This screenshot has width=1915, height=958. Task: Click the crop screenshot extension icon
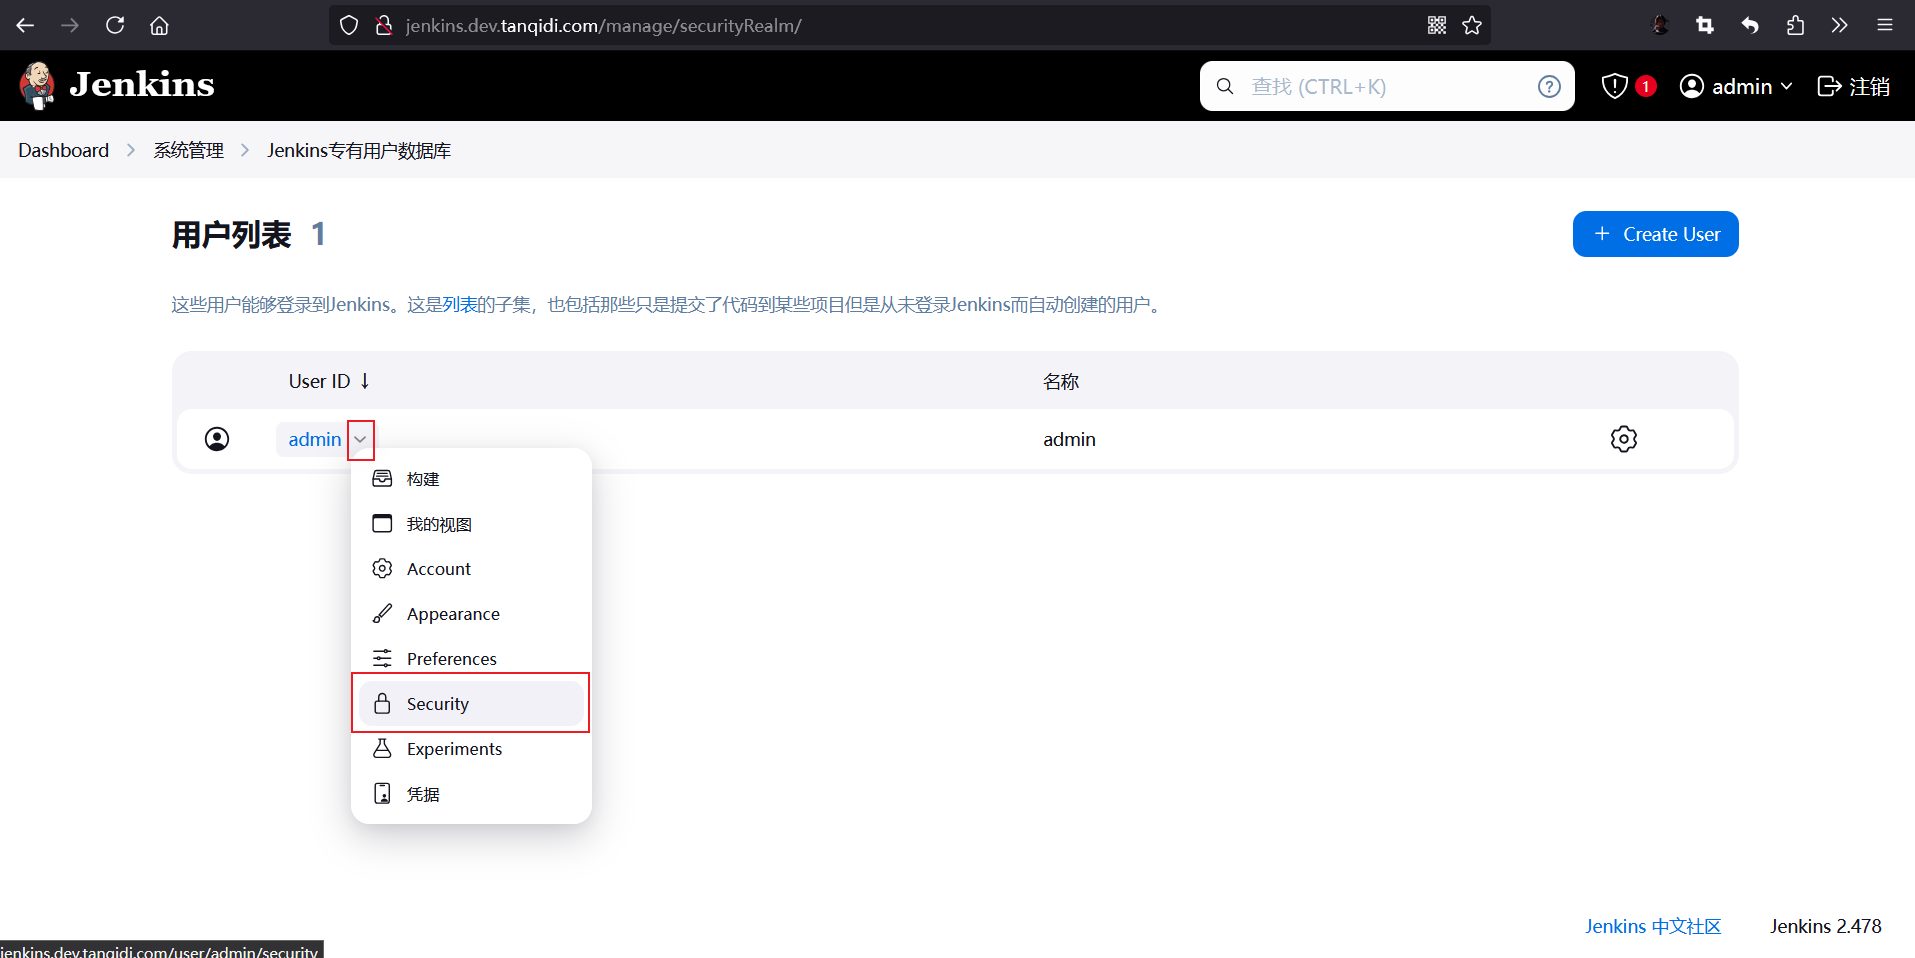(x=1705, y=25)
